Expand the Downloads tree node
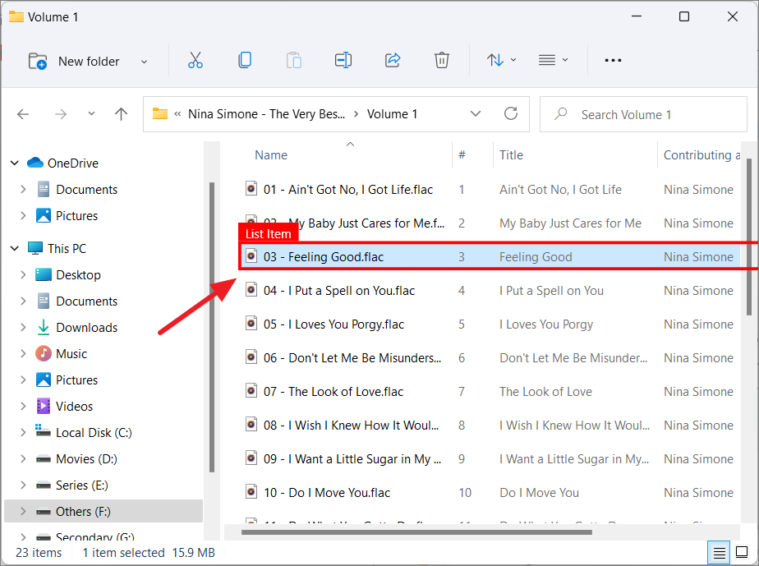The width and height of the screenshot is (759, 566). pos(23,327)
